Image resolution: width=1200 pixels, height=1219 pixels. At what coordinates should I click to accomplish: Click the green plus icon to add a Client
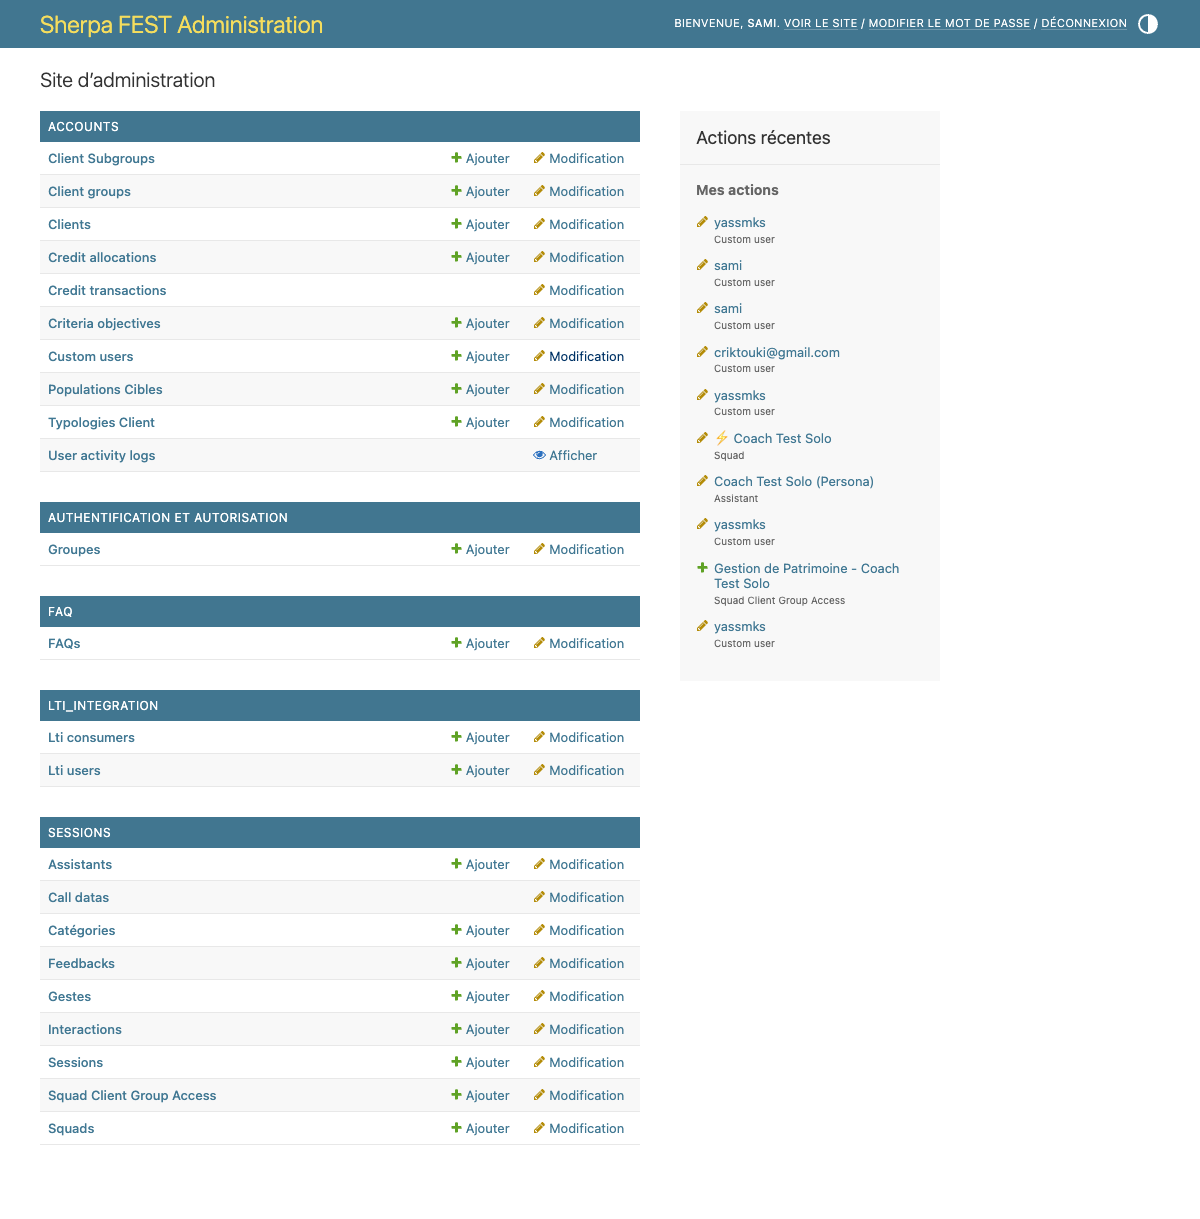(x=455, y=224)
